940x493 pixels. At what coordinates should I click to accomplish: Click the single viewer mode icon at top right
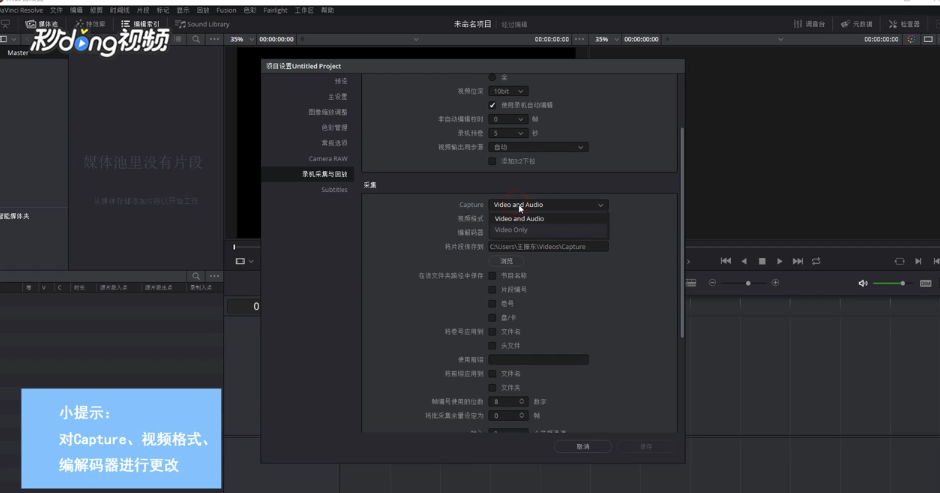928,39
